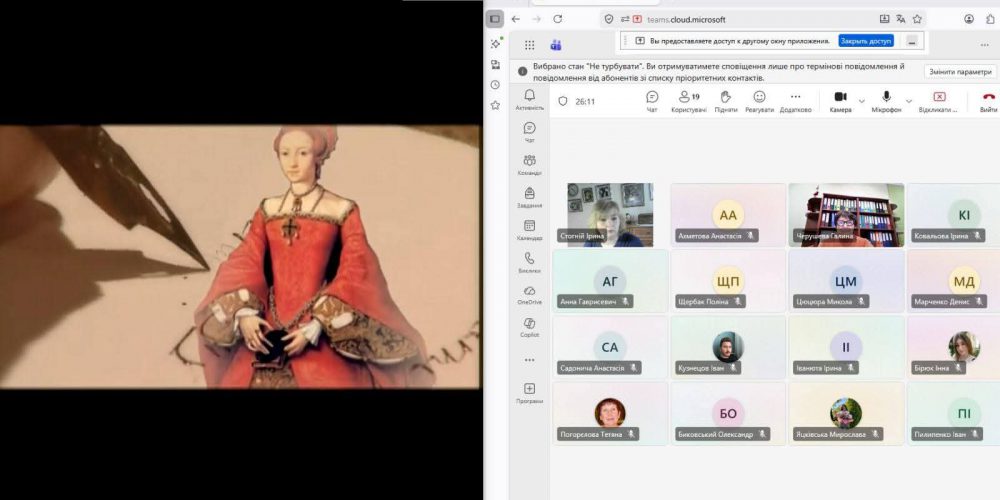
Task: Select Марченко Денис participant tile
Action: [954, 281]
